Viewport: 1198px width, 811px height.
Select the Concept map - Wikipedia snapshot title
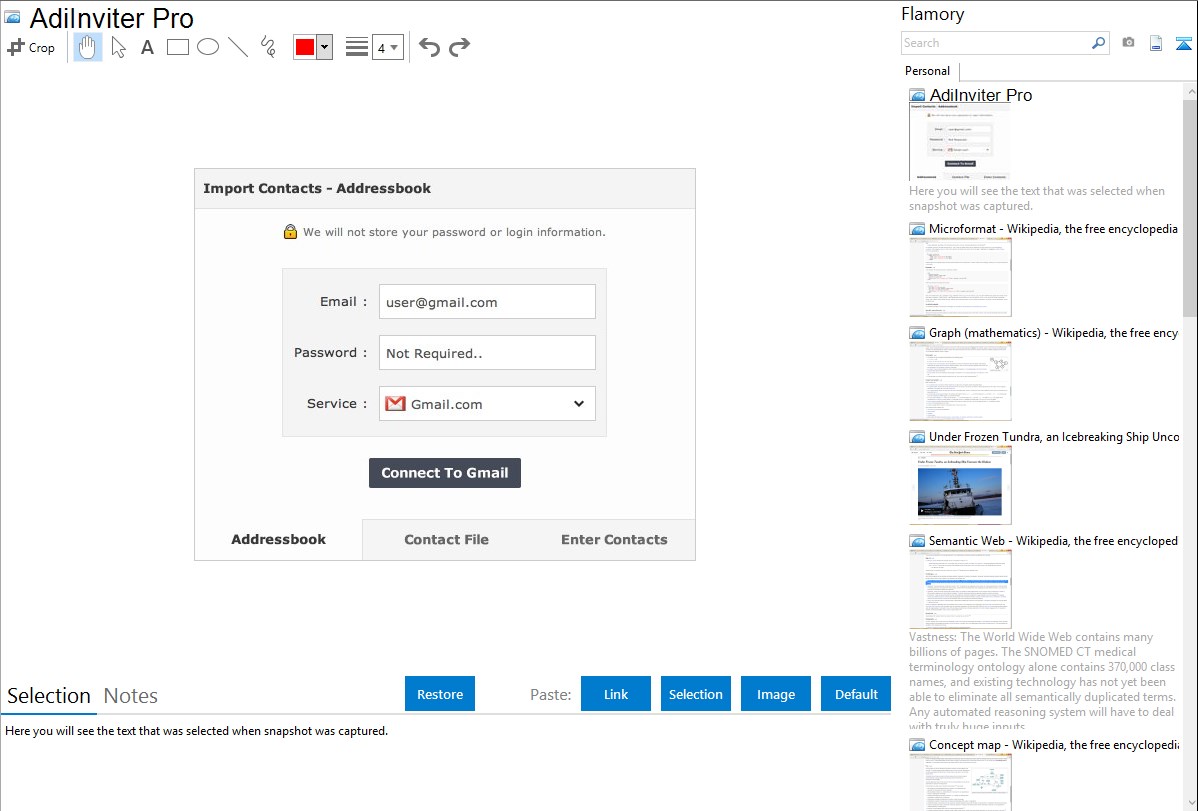point(1054,744)
